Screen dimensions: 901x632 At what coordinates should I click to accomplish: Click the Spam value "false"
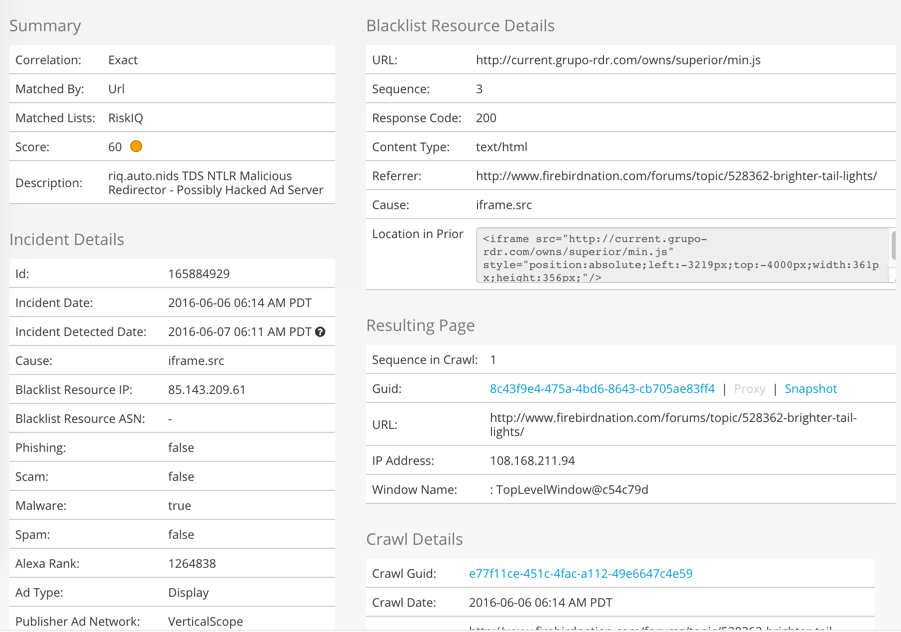[x=181, y=534]
